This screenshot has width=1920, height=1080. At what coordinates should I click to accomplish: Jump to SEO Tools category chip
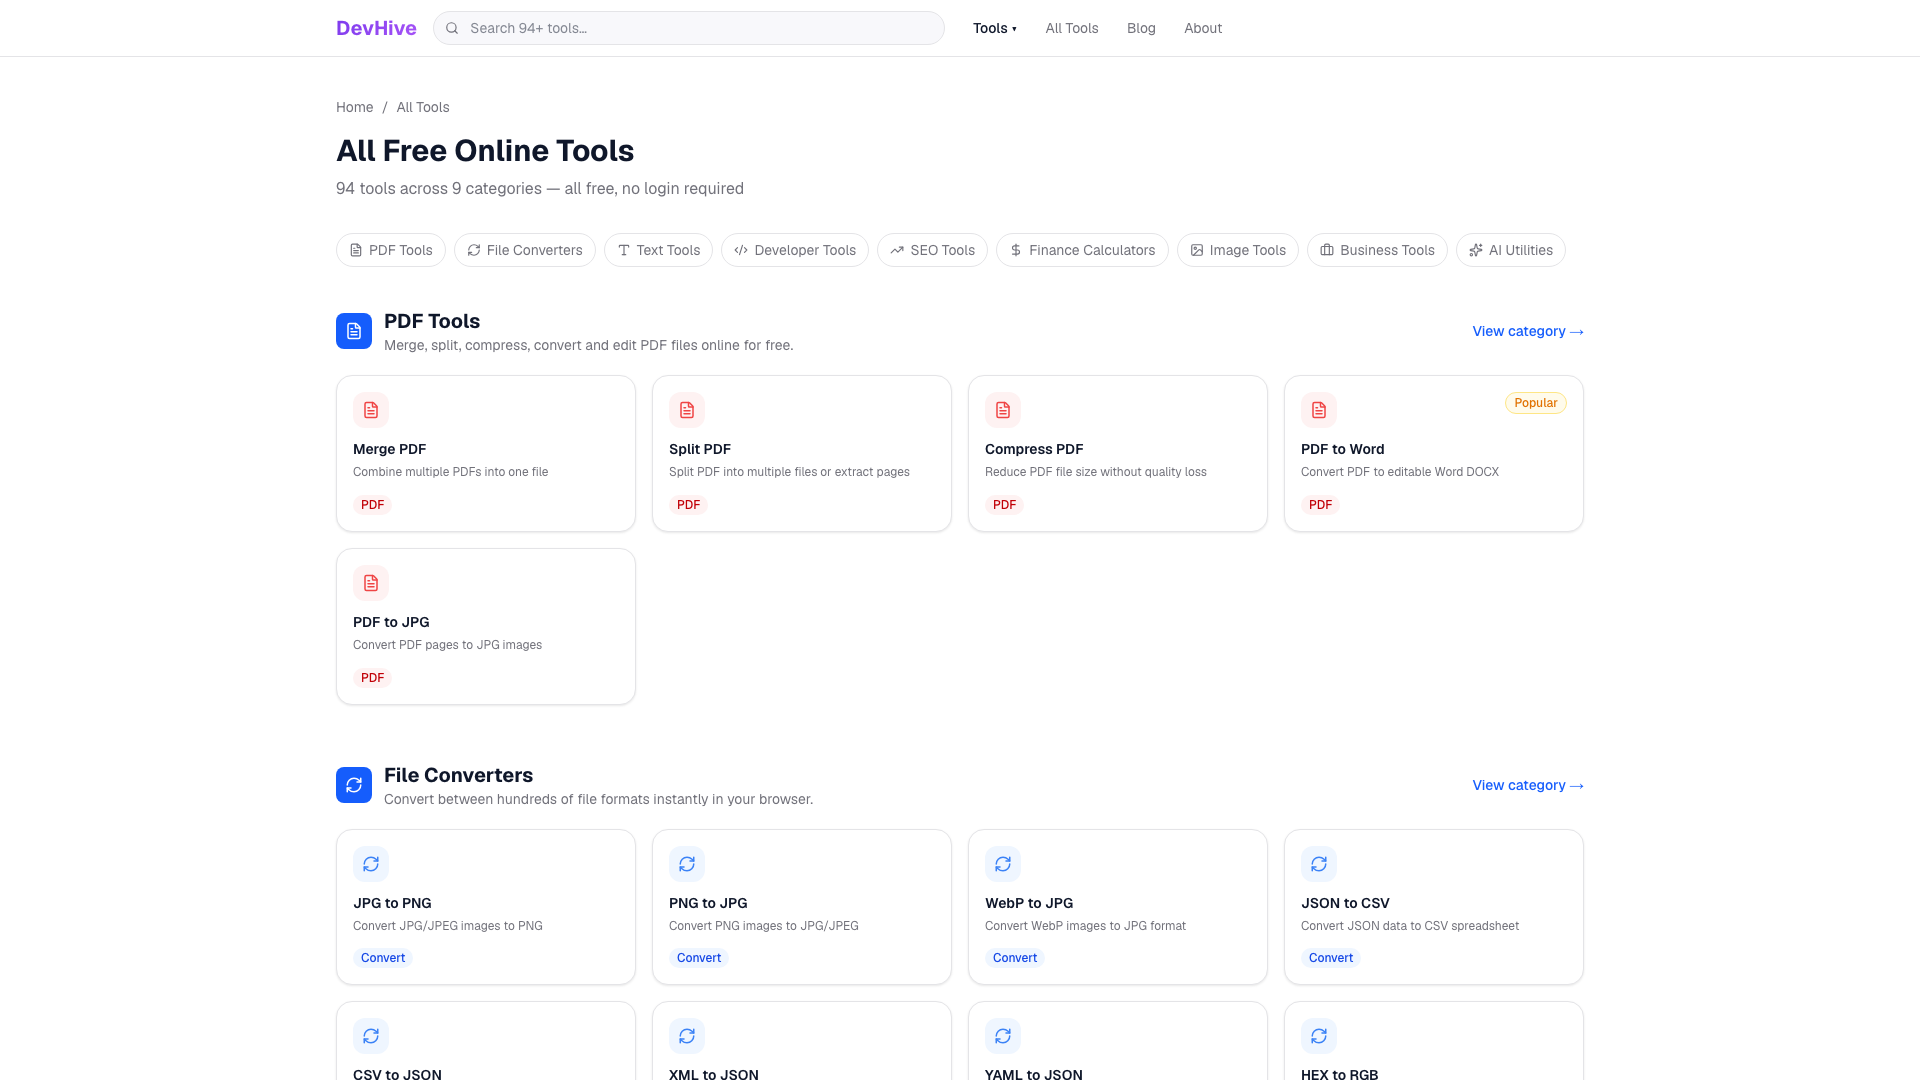coord(932,250)
